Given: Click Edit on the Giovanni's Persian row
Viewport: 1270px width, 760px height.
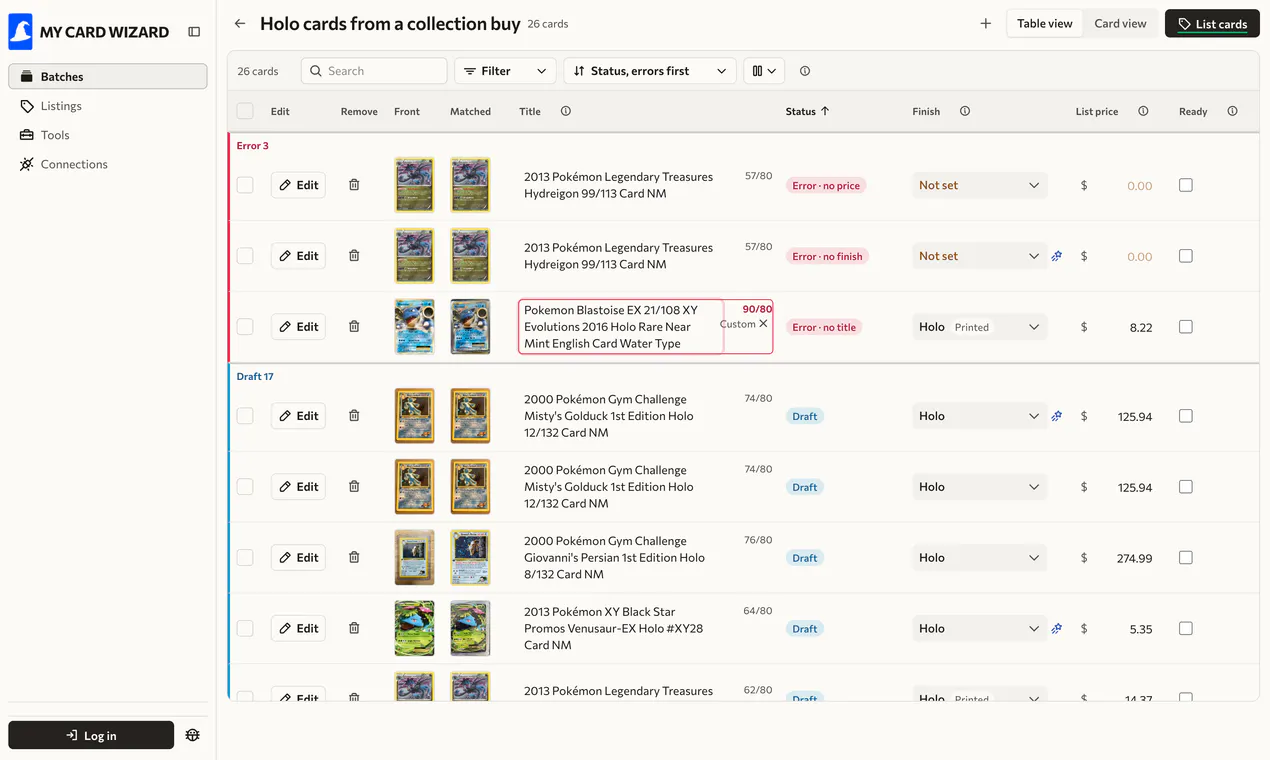Looking at the screenshot, I should [298, 557].
